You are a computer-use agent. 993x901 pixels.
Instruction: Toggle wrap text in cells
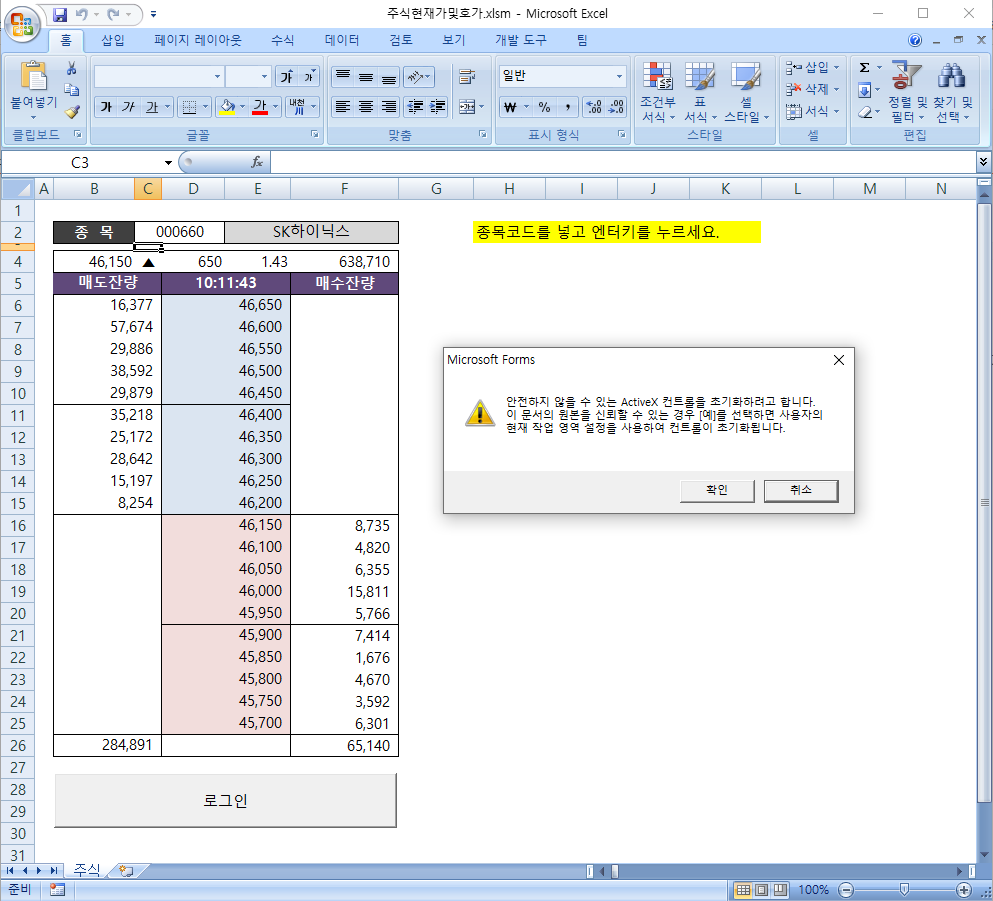coord(467,77)
